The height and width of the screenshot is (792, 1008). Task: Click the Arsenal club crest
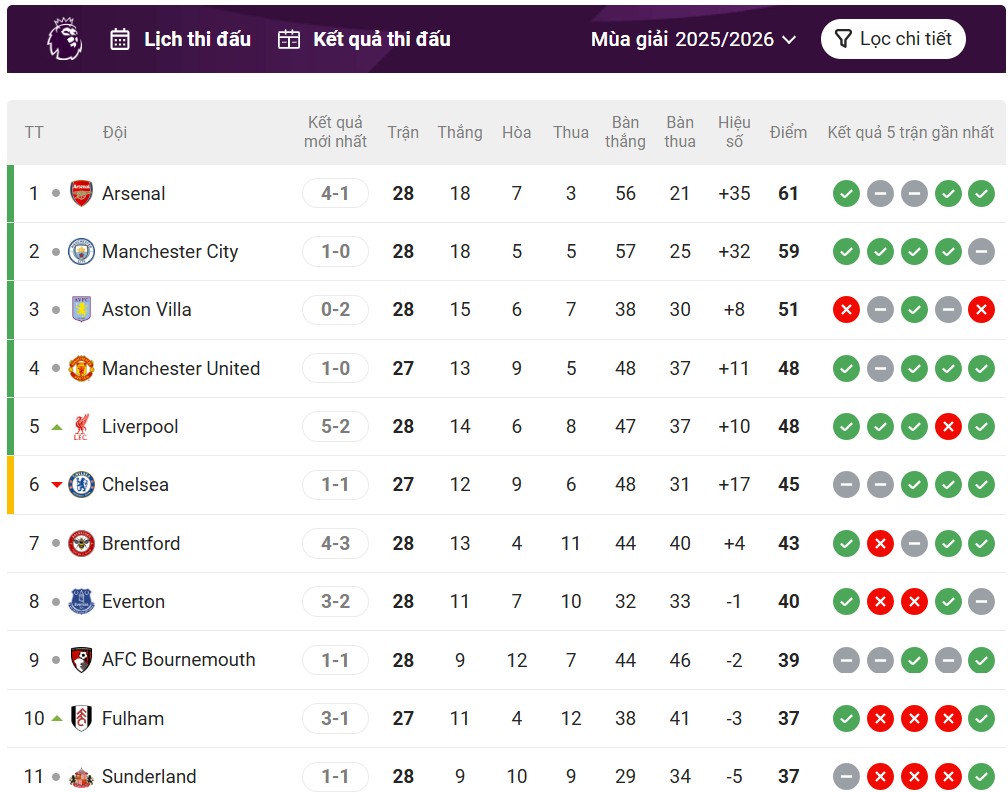click(81, 194)
